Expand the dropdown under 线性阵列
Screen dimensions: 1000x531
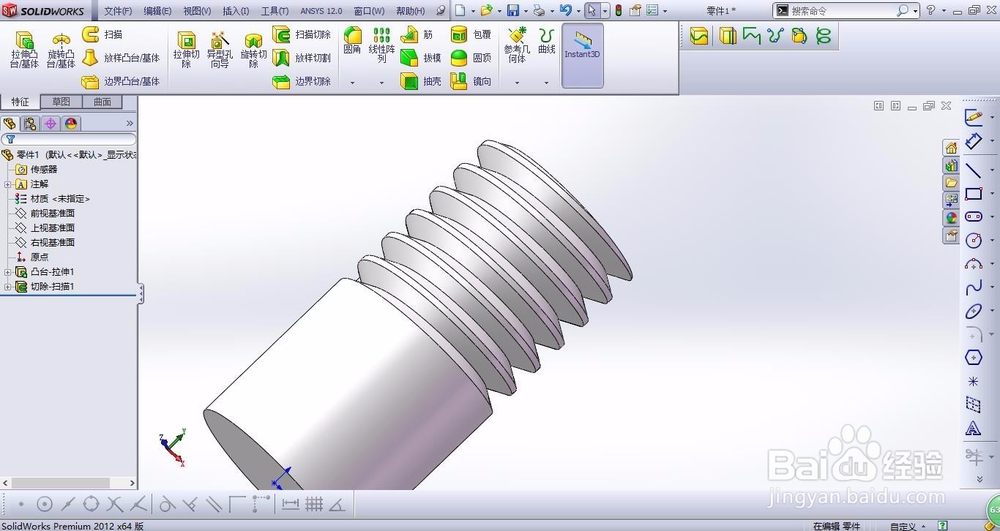[381, 82]
